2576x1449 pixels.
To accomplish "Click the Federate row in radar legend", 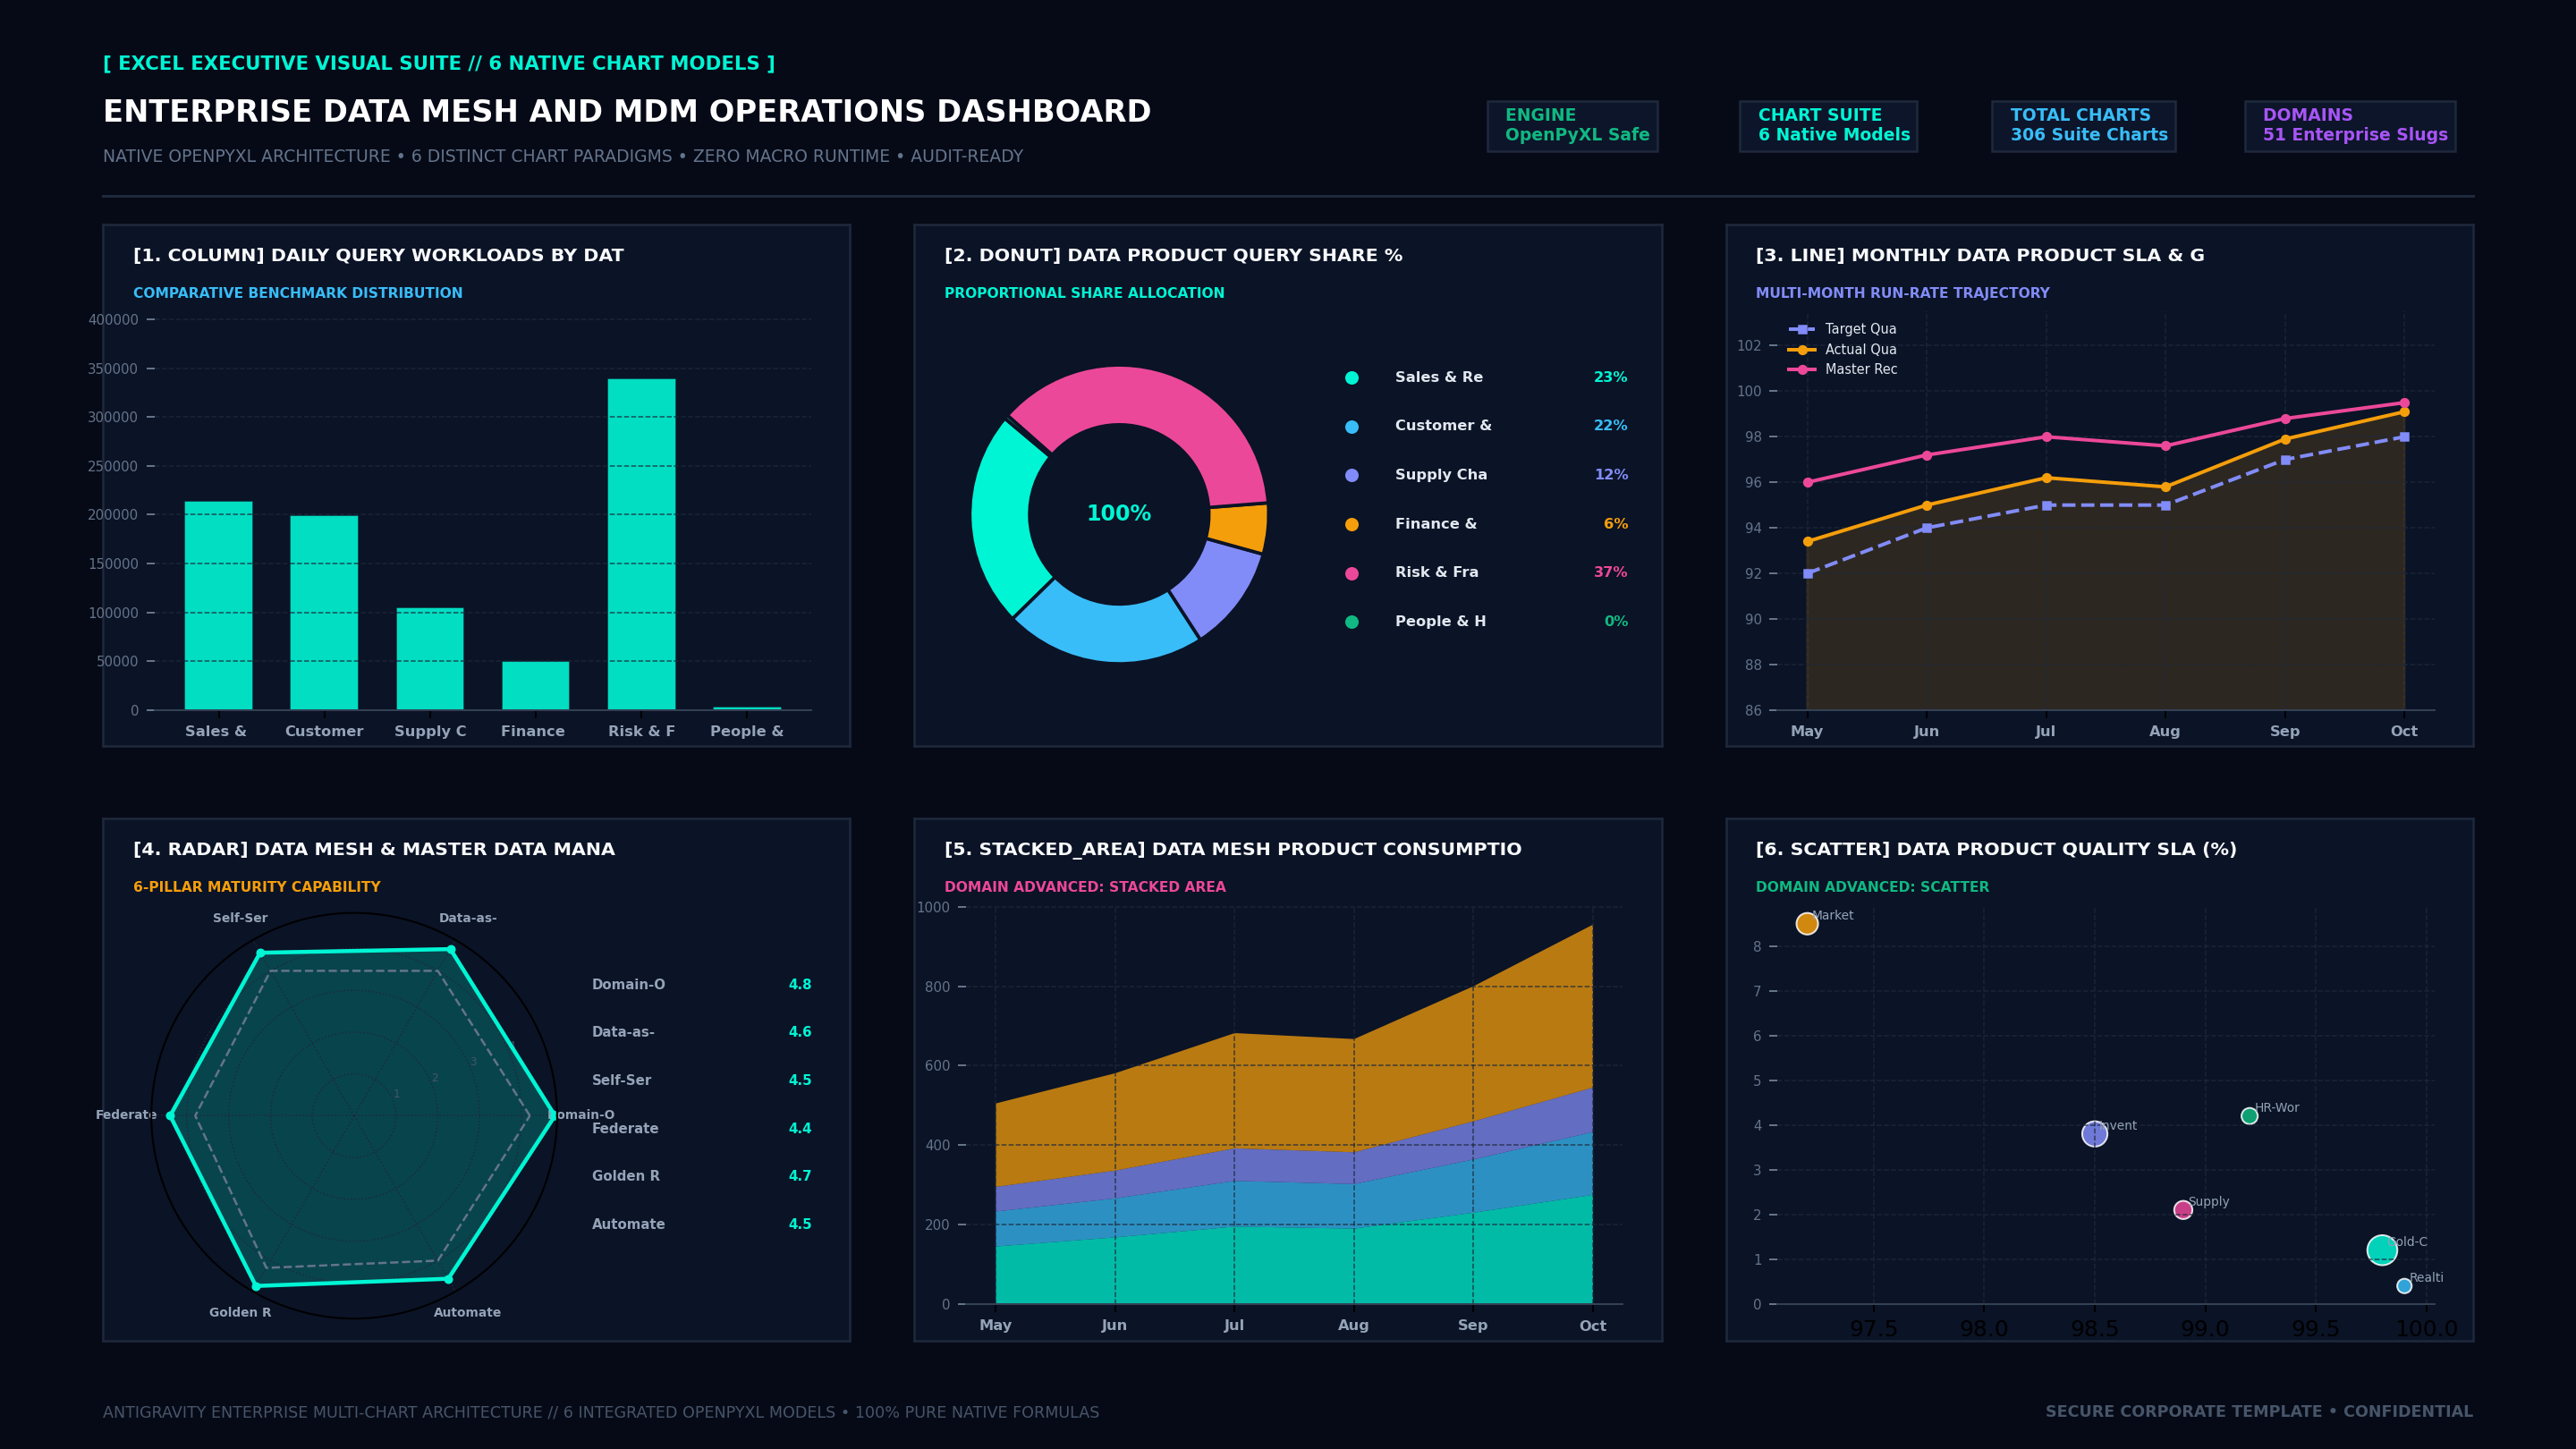I will coord(702,1129).
